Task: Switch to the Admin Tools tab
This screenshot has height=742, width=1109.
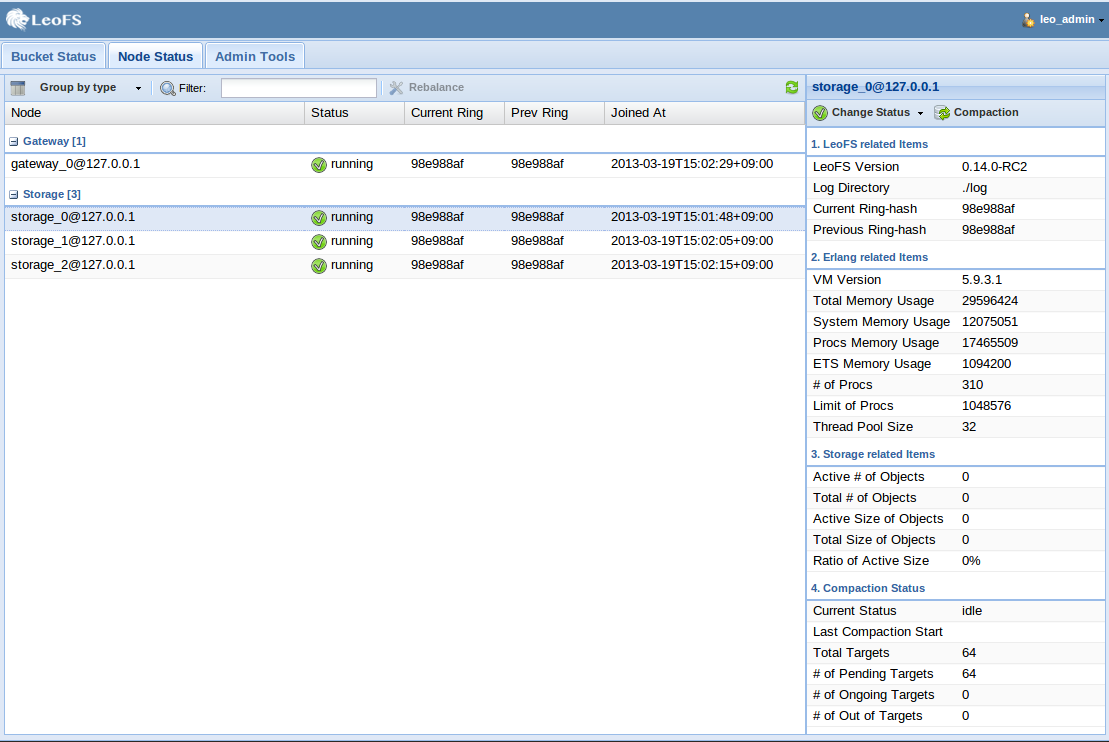Action: [255, 57]
